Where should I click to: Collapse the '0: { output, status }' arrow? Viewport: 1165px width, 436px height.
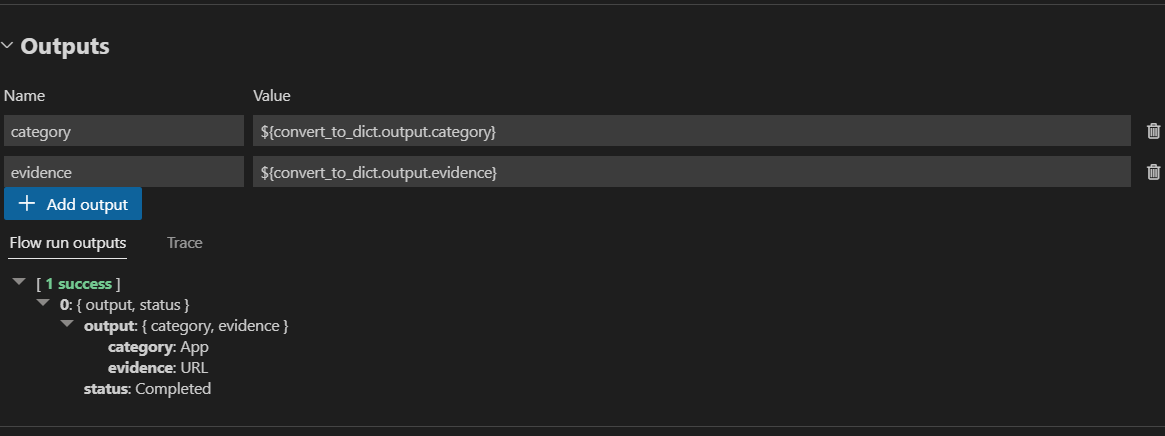[x=43, y=304]
